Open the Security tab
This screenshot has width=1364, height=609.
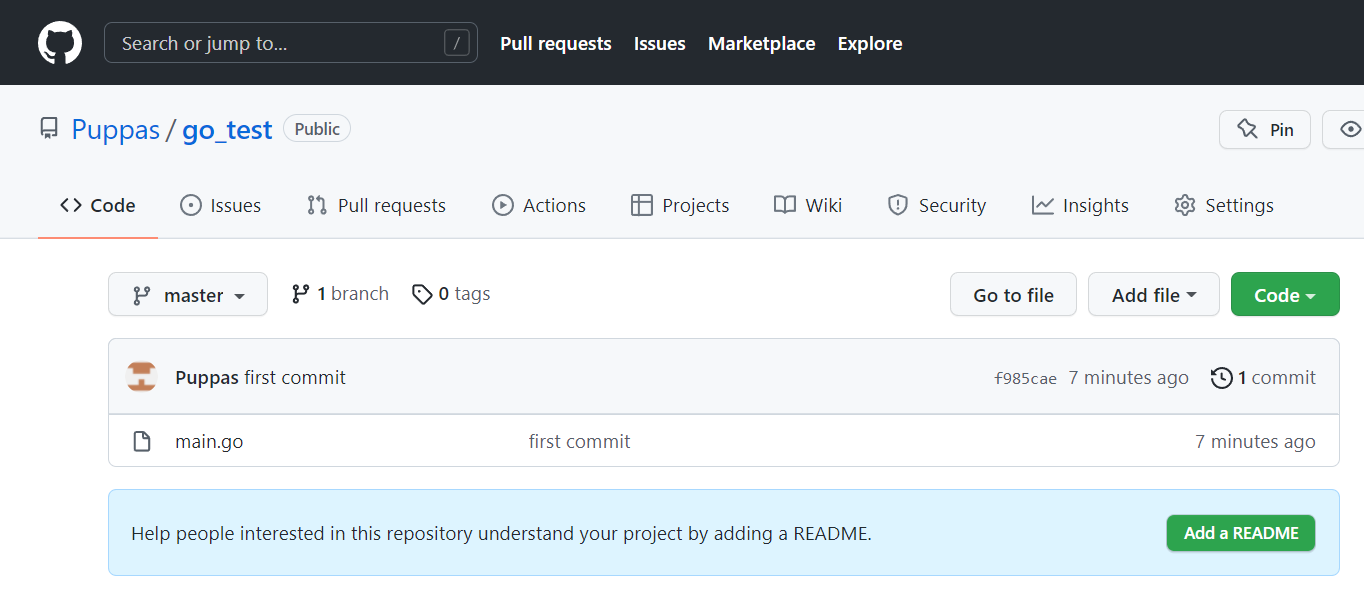pos(937,205)
